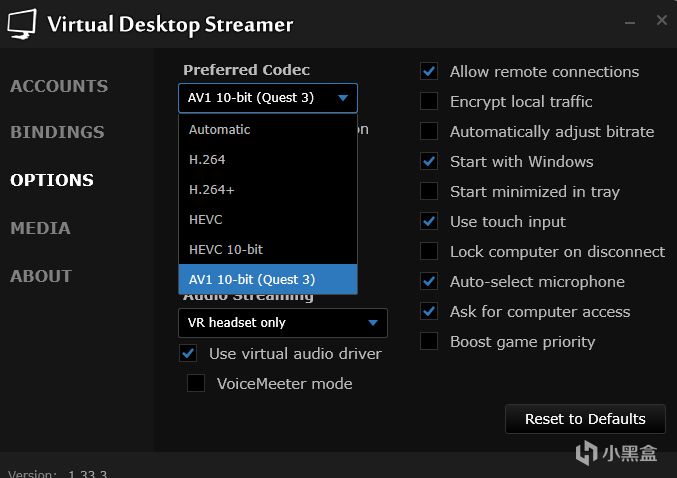The image size is (677, 478).
Task: Enable VoiceMeeter mode checkbox
Action: (196, 384)
